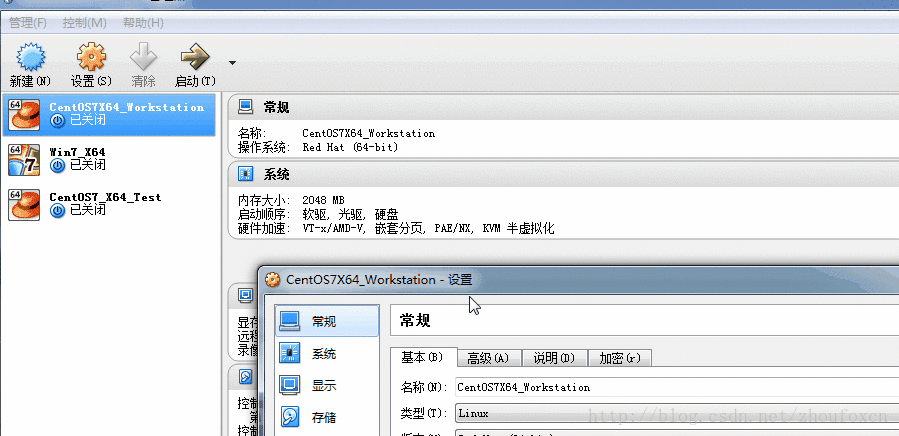Click the Red Hat (64-bit) OS text

point(350,147)
